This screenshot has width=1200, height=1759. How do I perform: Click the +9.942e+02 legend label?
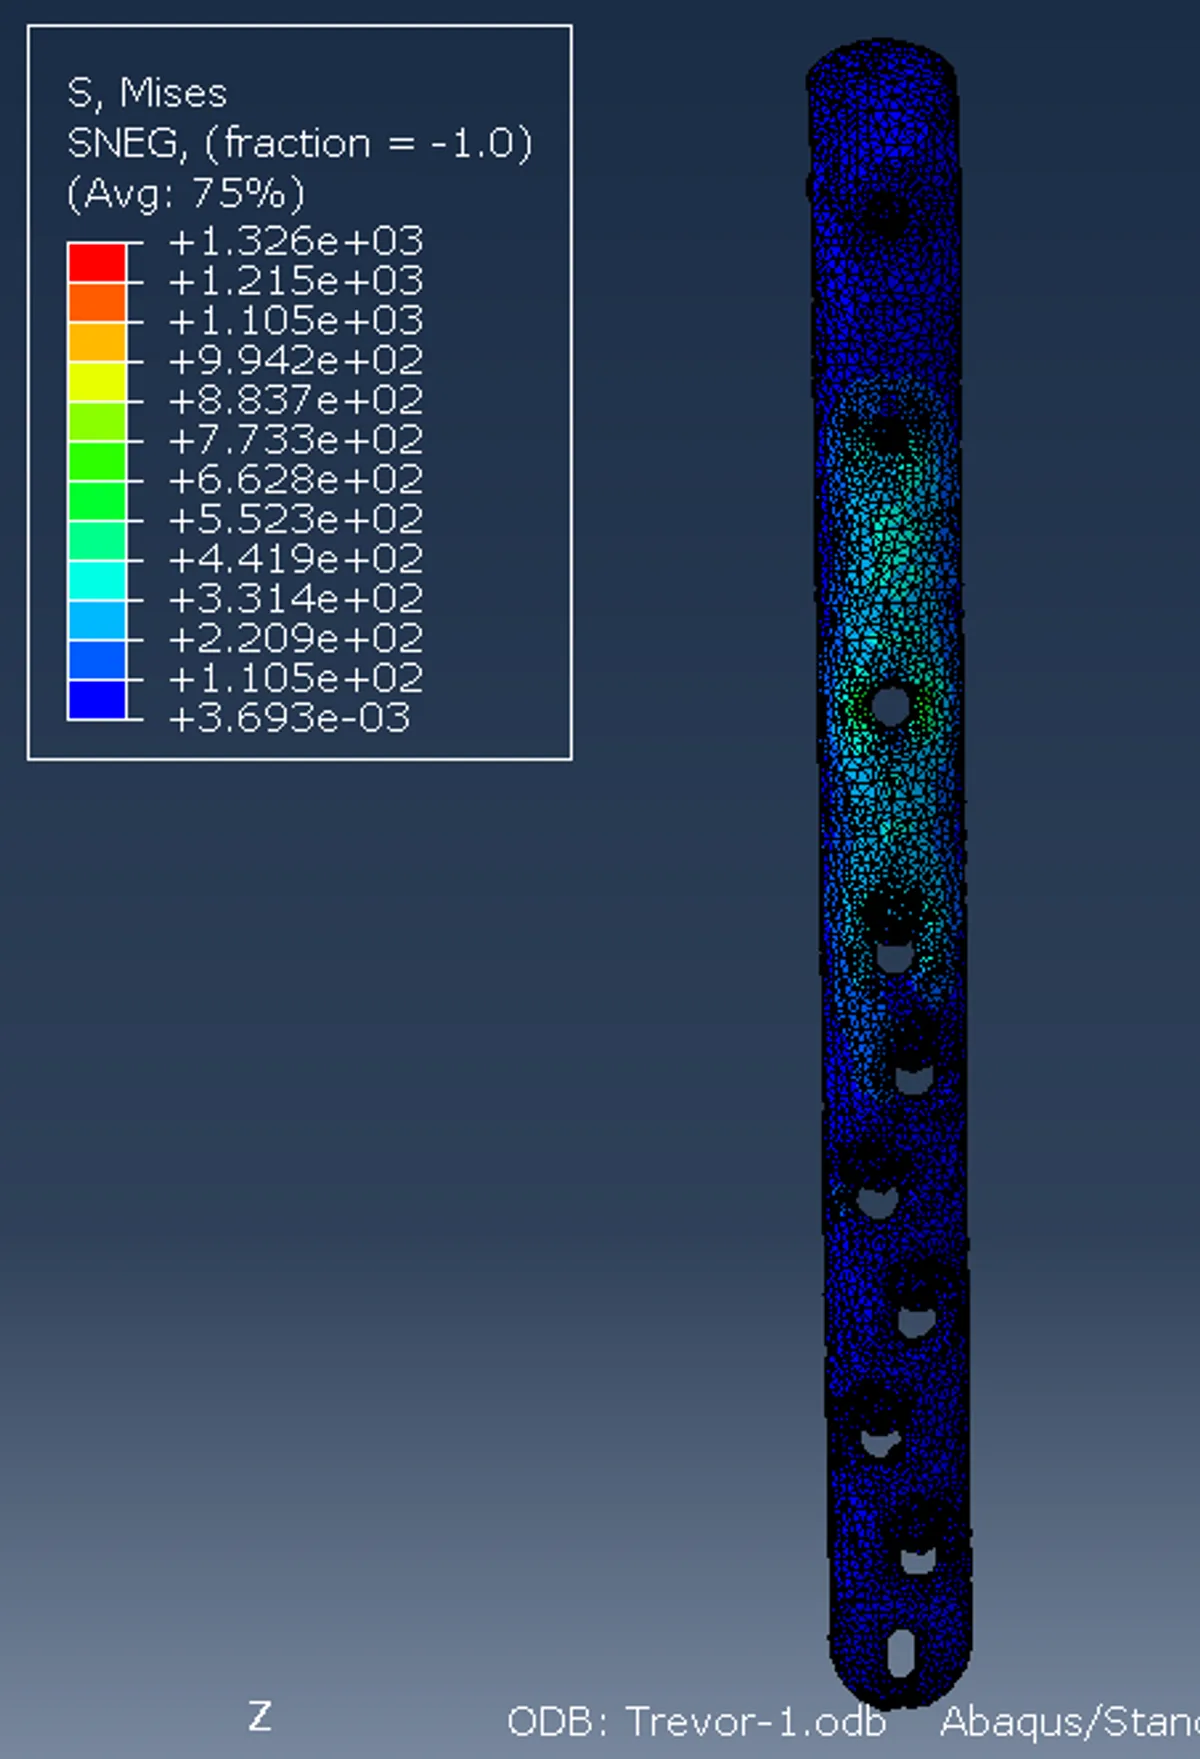click(x=296, y=360)
